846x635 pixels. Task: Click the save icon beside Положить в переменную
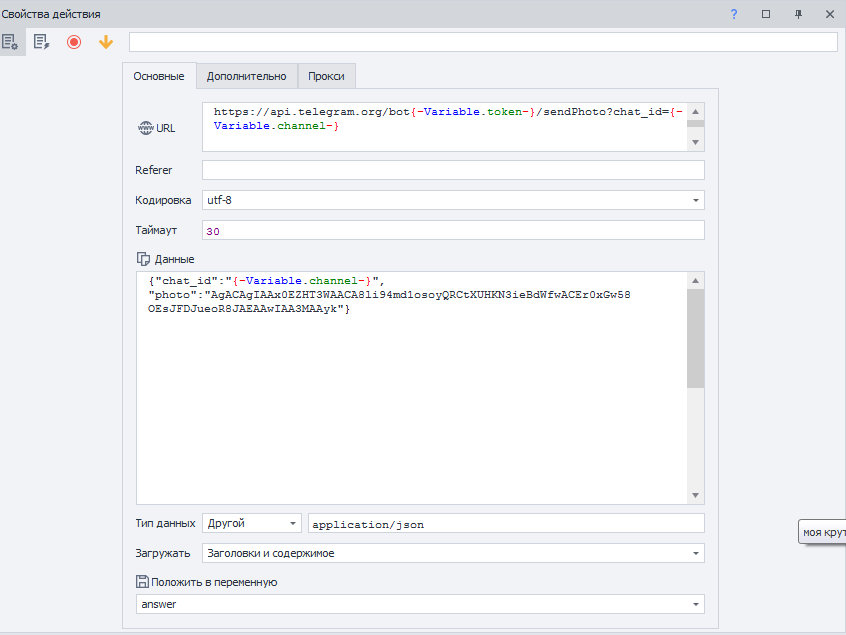point(142,582)
